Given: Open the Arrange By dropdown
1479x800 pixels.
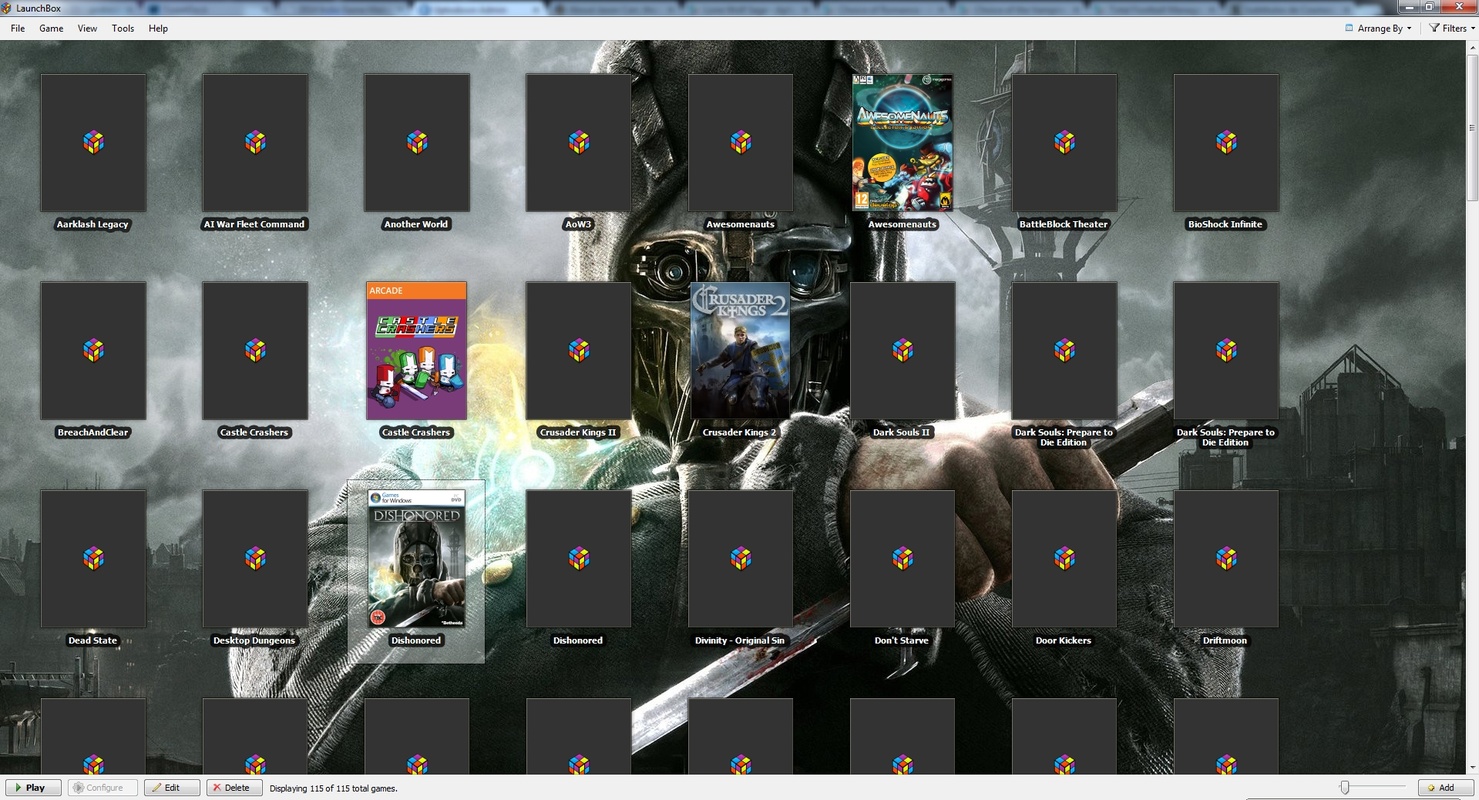Looking at the screenshot, I should (x=1378, y=28).
